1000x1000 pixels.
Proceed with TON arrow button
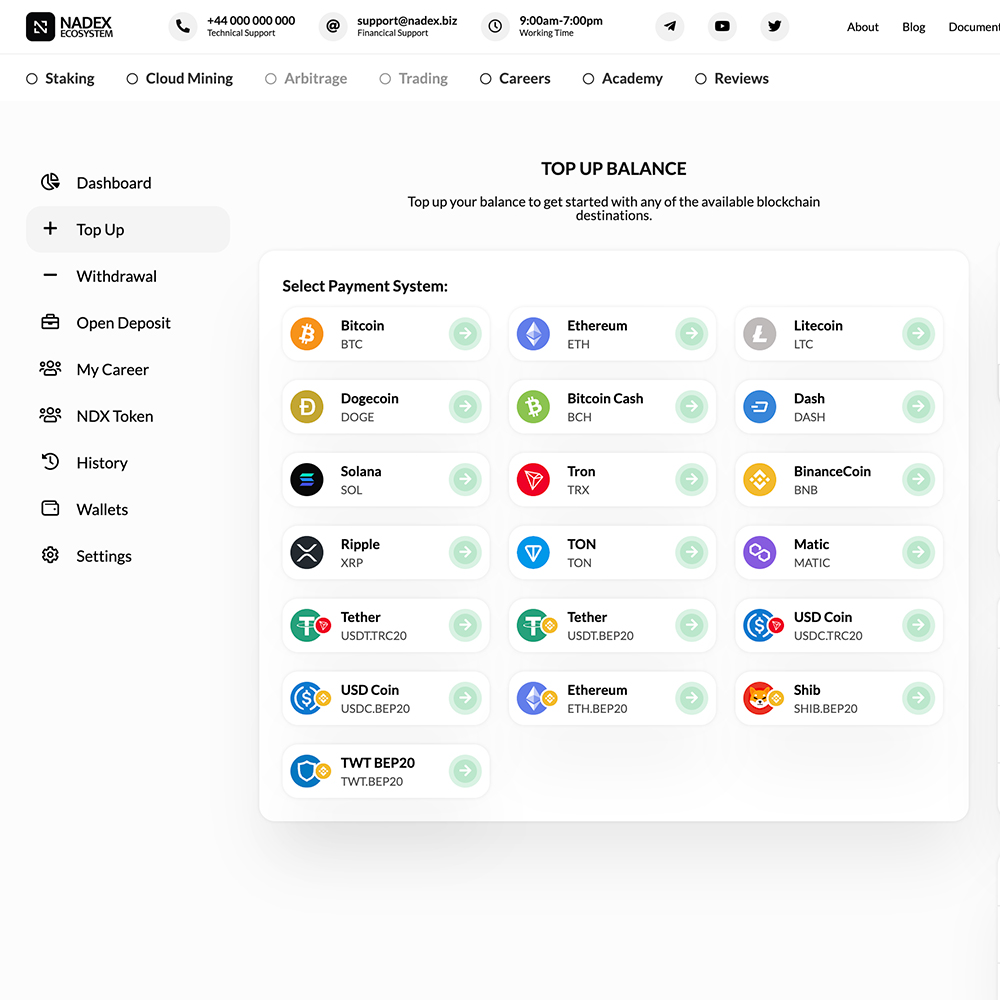pyautogui.click(x=691, y=552)
